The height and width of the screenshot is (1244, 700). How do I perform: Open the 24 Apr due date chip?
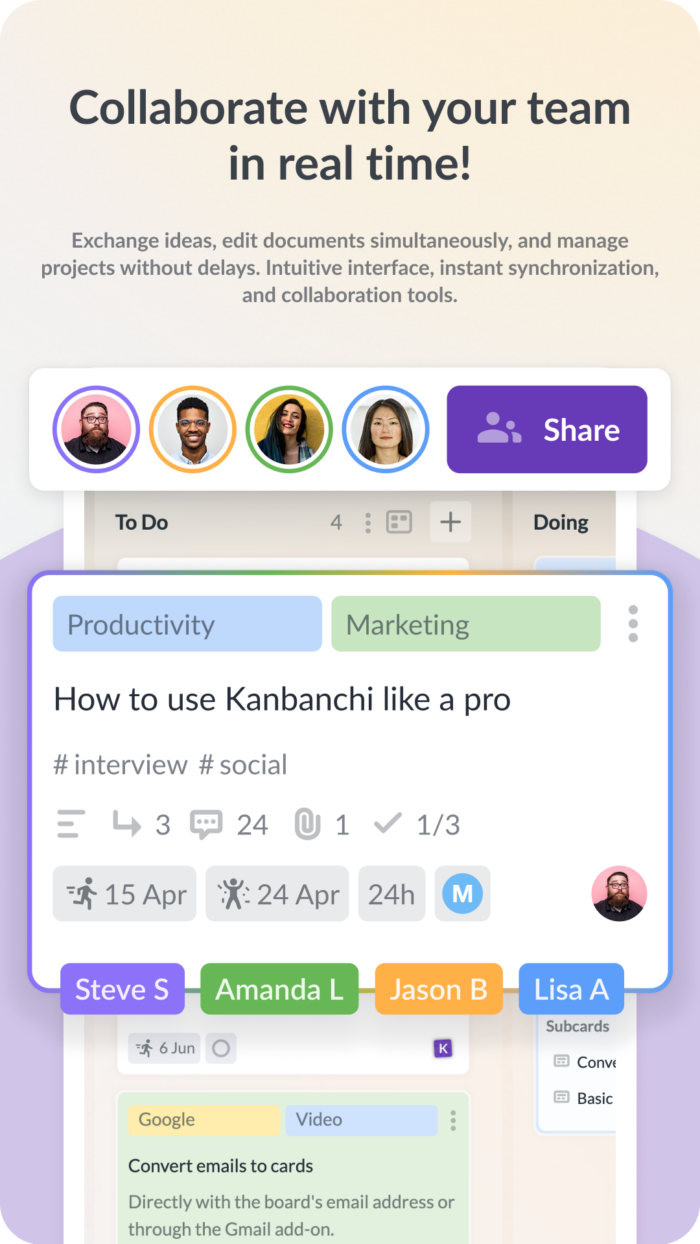coord(277,894)
